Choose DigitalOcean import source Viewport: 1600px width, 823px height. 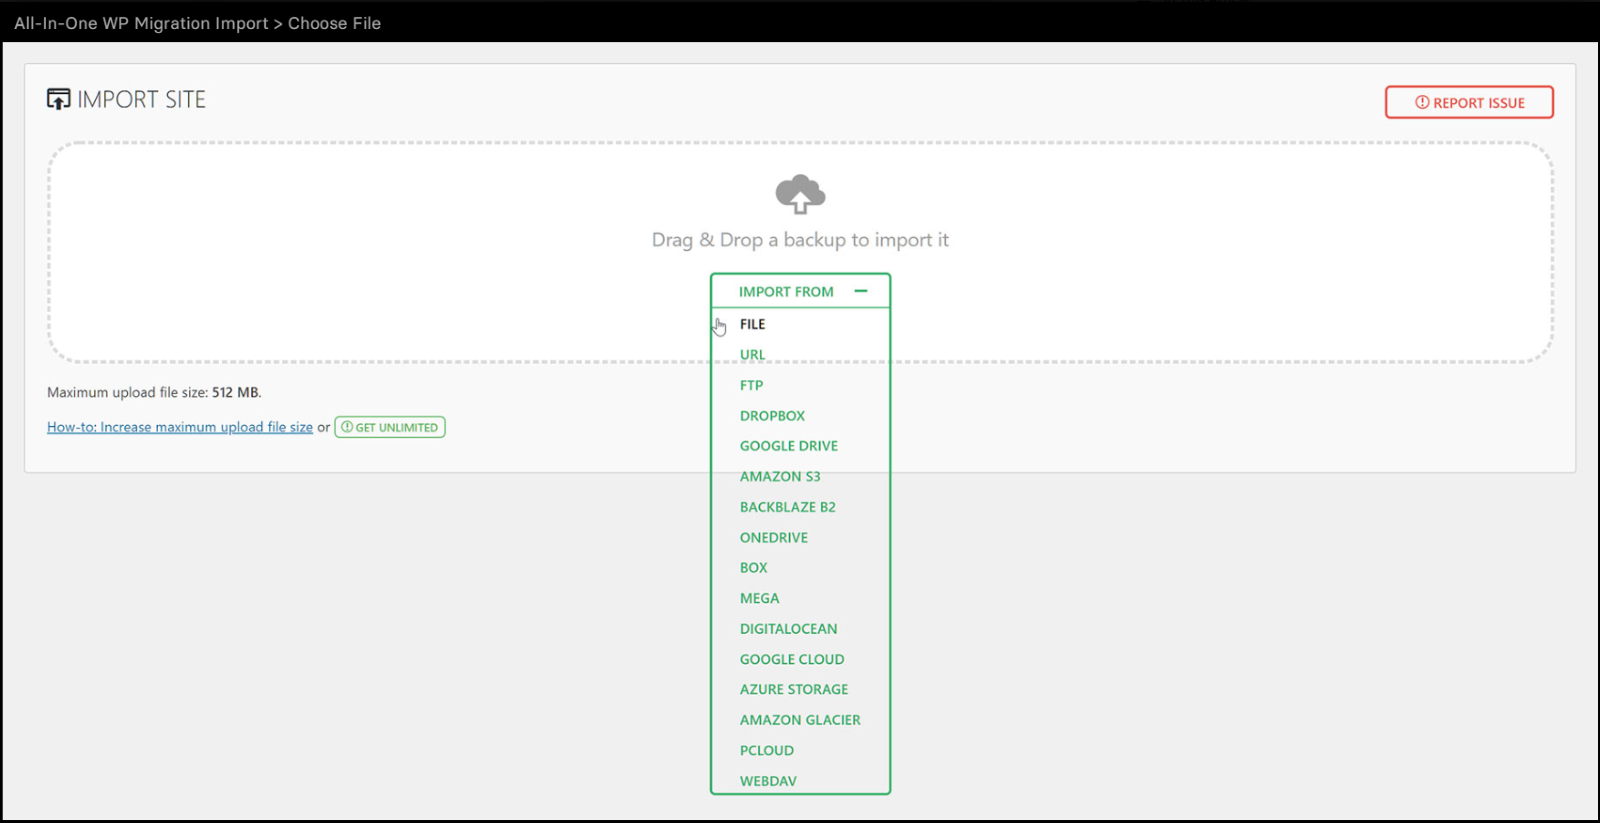click(x=789, y=629)
